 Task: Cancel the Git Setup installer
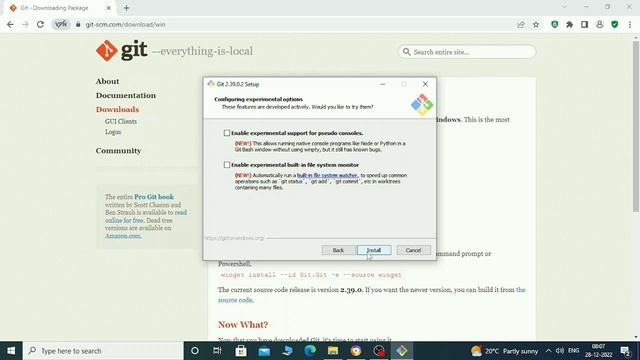[x=413, y=250]
